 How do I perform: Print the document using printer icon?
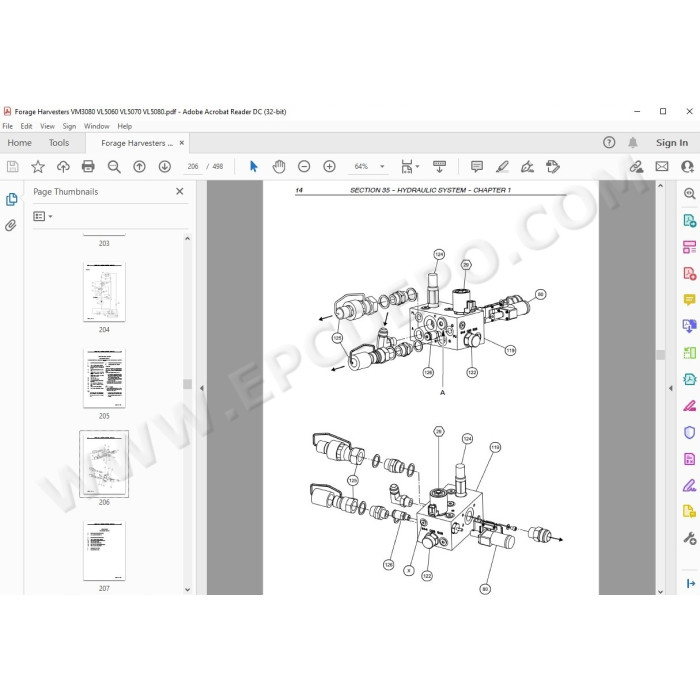click(88, 167)
